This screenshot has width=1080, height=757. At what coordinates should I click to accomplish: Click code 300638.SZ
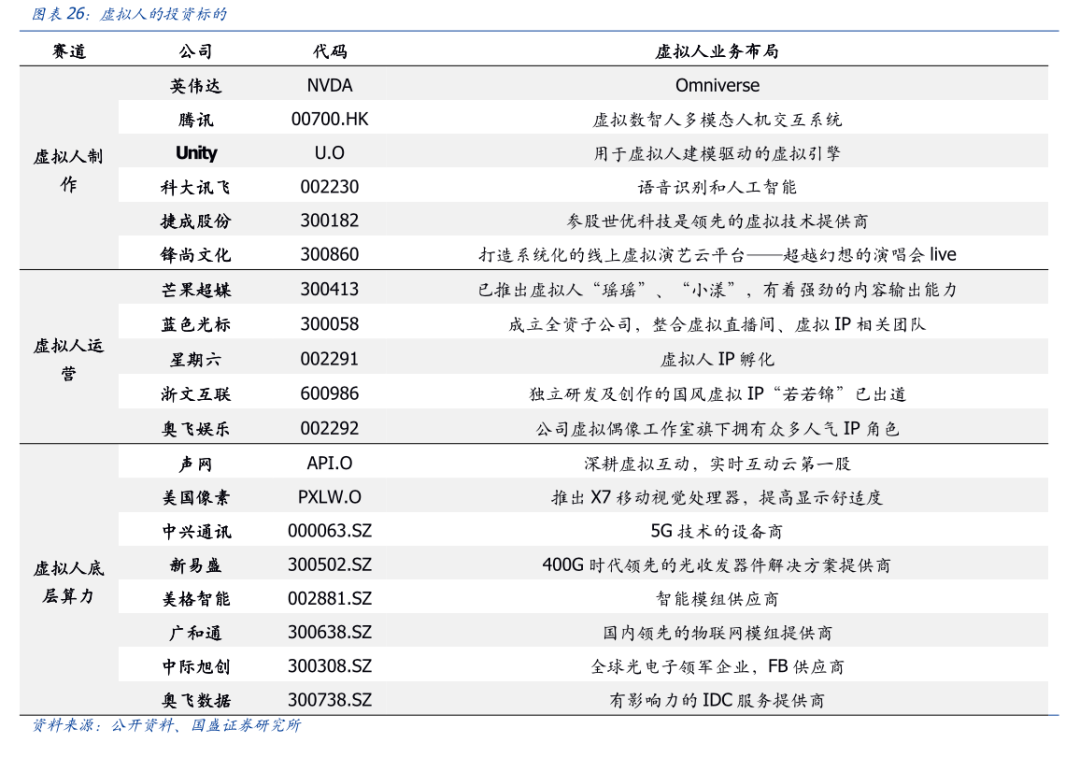click(x=330, y=632)
